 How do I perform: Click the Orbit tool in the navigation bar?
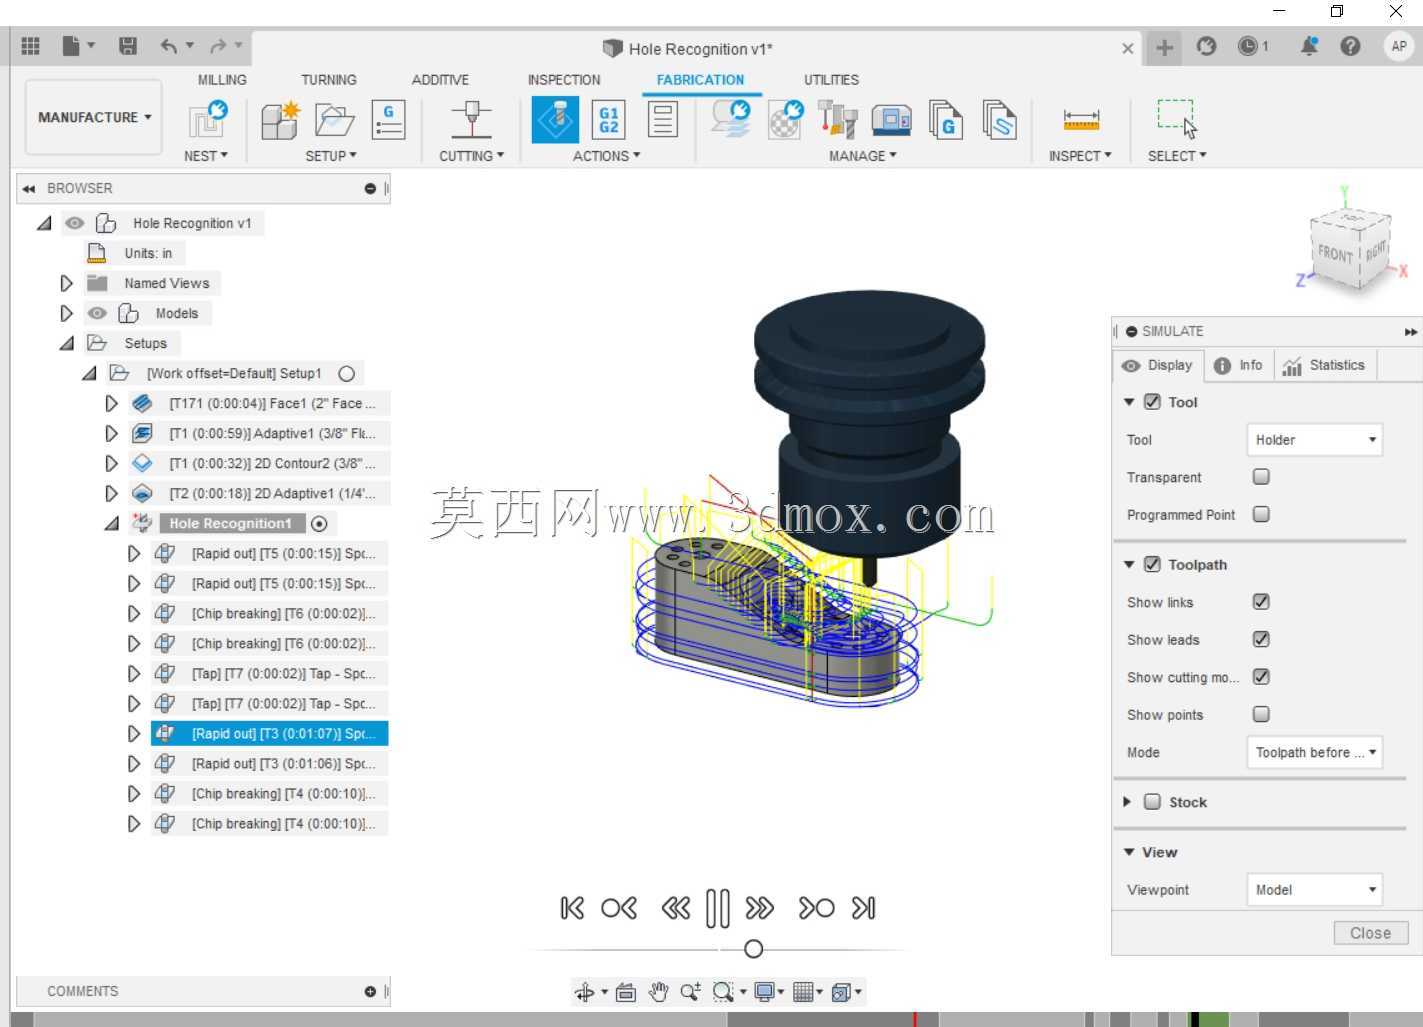585,992
